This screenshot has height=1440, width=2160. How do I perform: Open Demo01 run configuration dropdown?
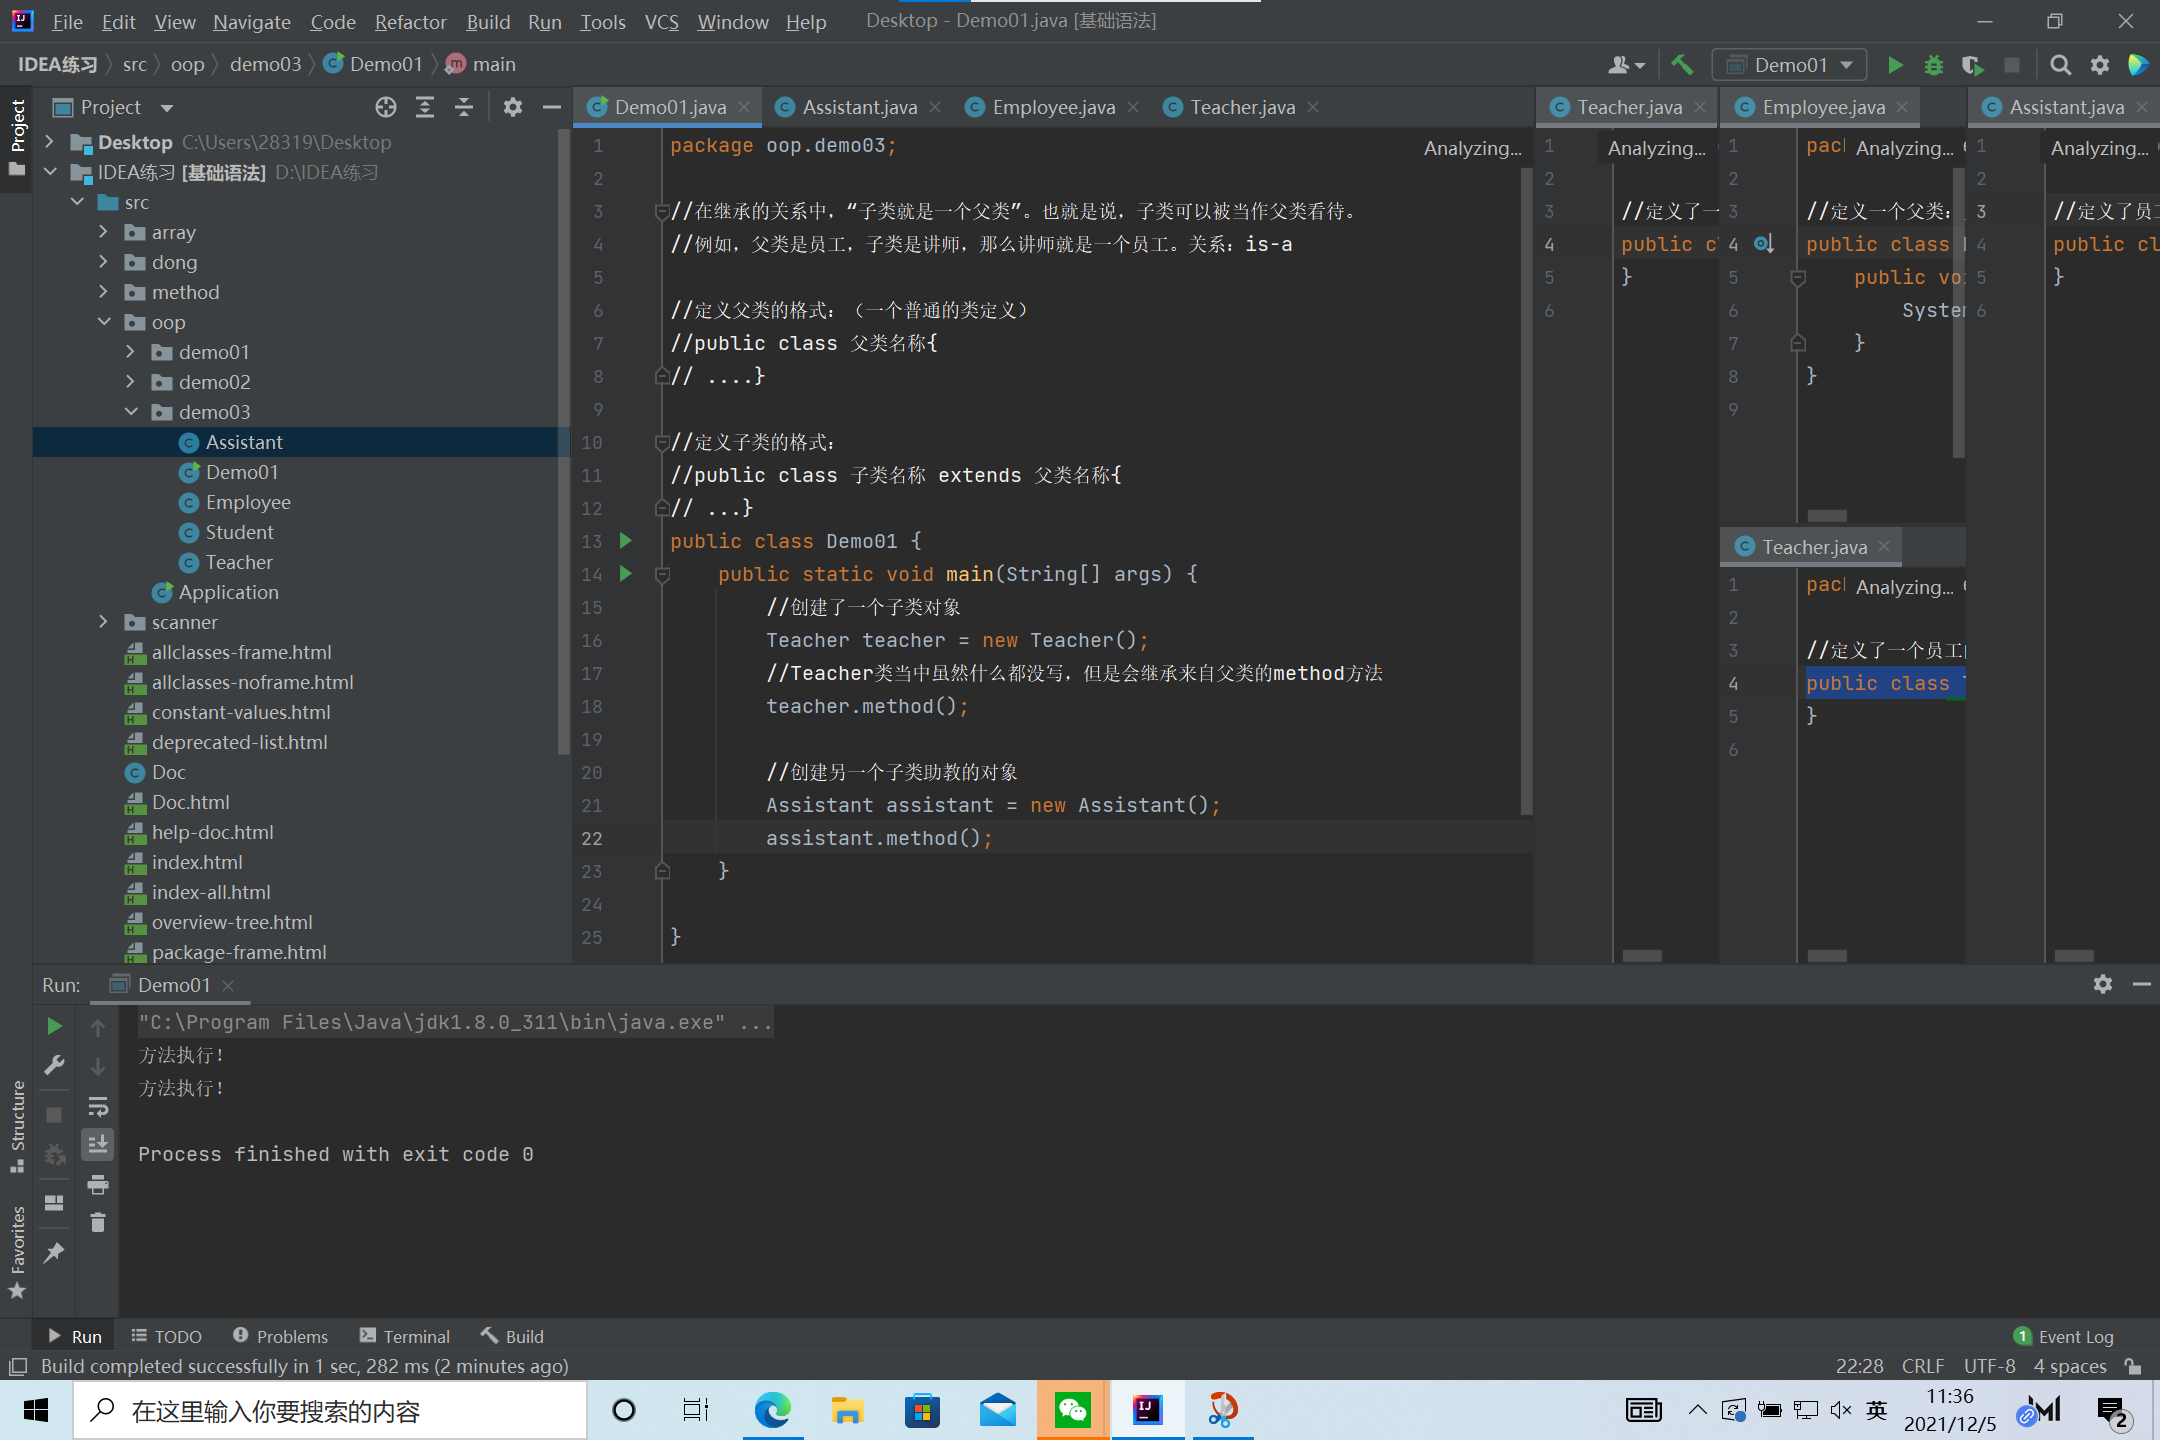[x=1789, y=65]
